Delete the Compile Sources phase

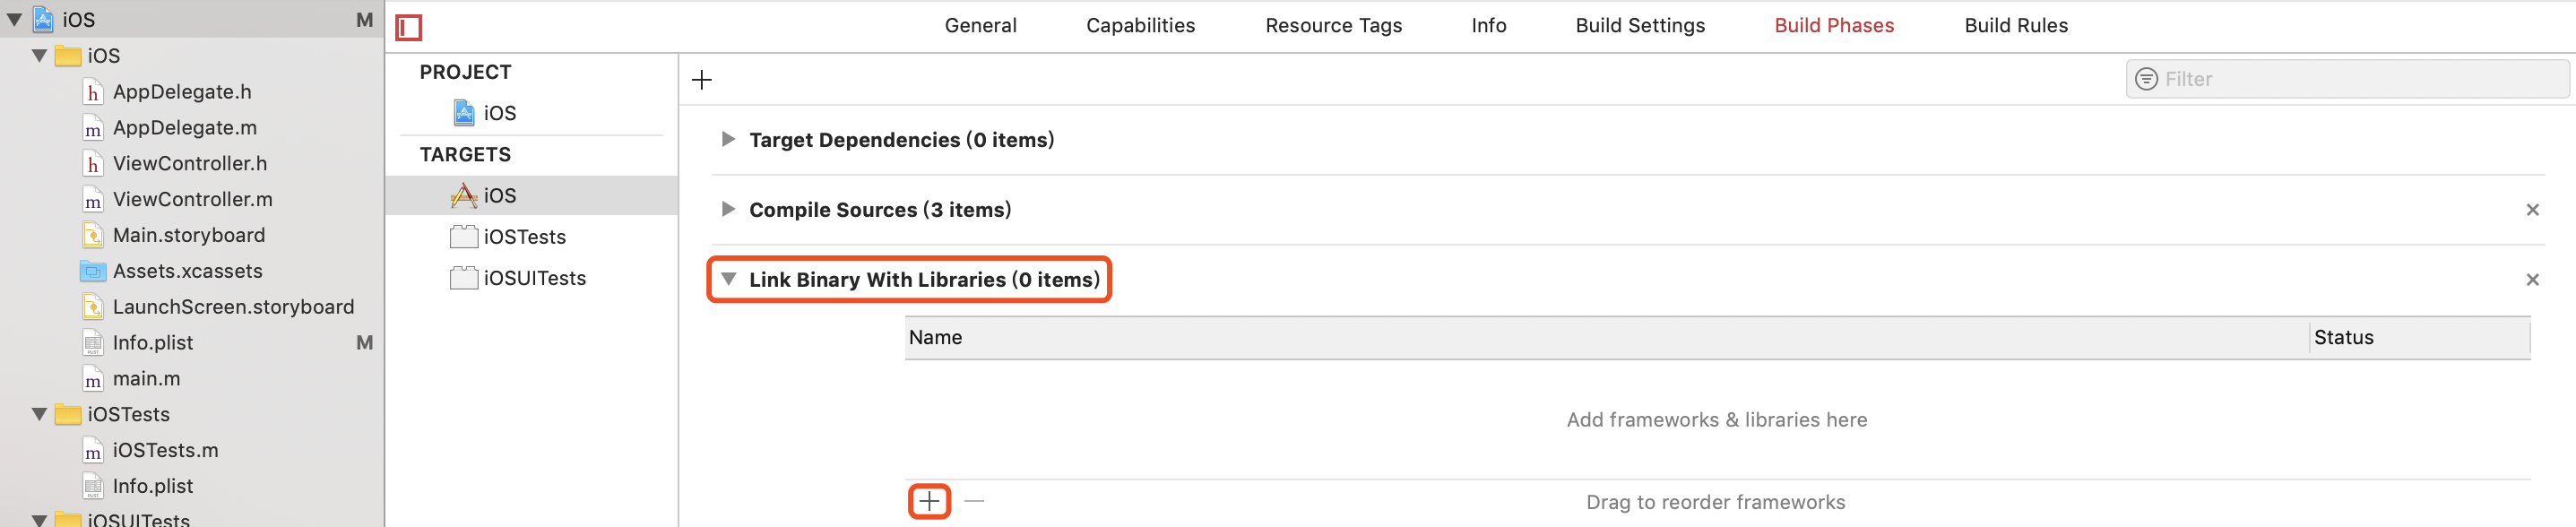2532,210
